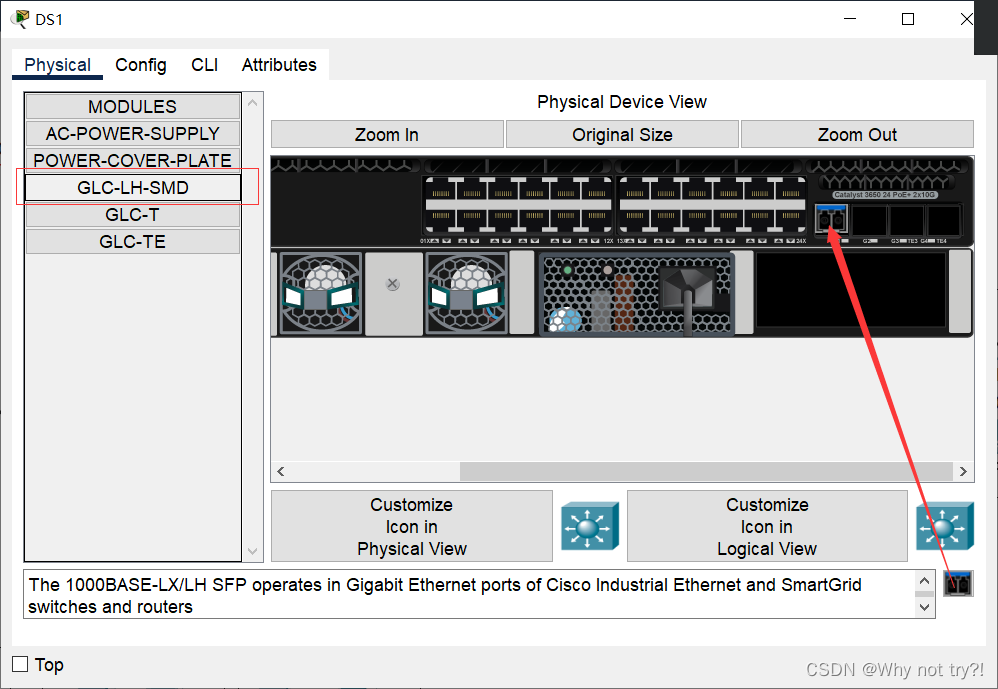This screenshot has height=689, width=998.
Task: Choose the GLC-TE module
Action: click(132, 242)
